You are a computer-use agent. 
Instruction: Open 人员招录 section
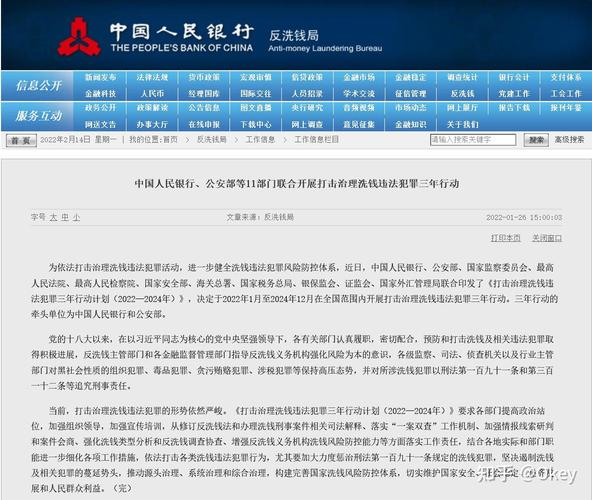tap(307, 93)
